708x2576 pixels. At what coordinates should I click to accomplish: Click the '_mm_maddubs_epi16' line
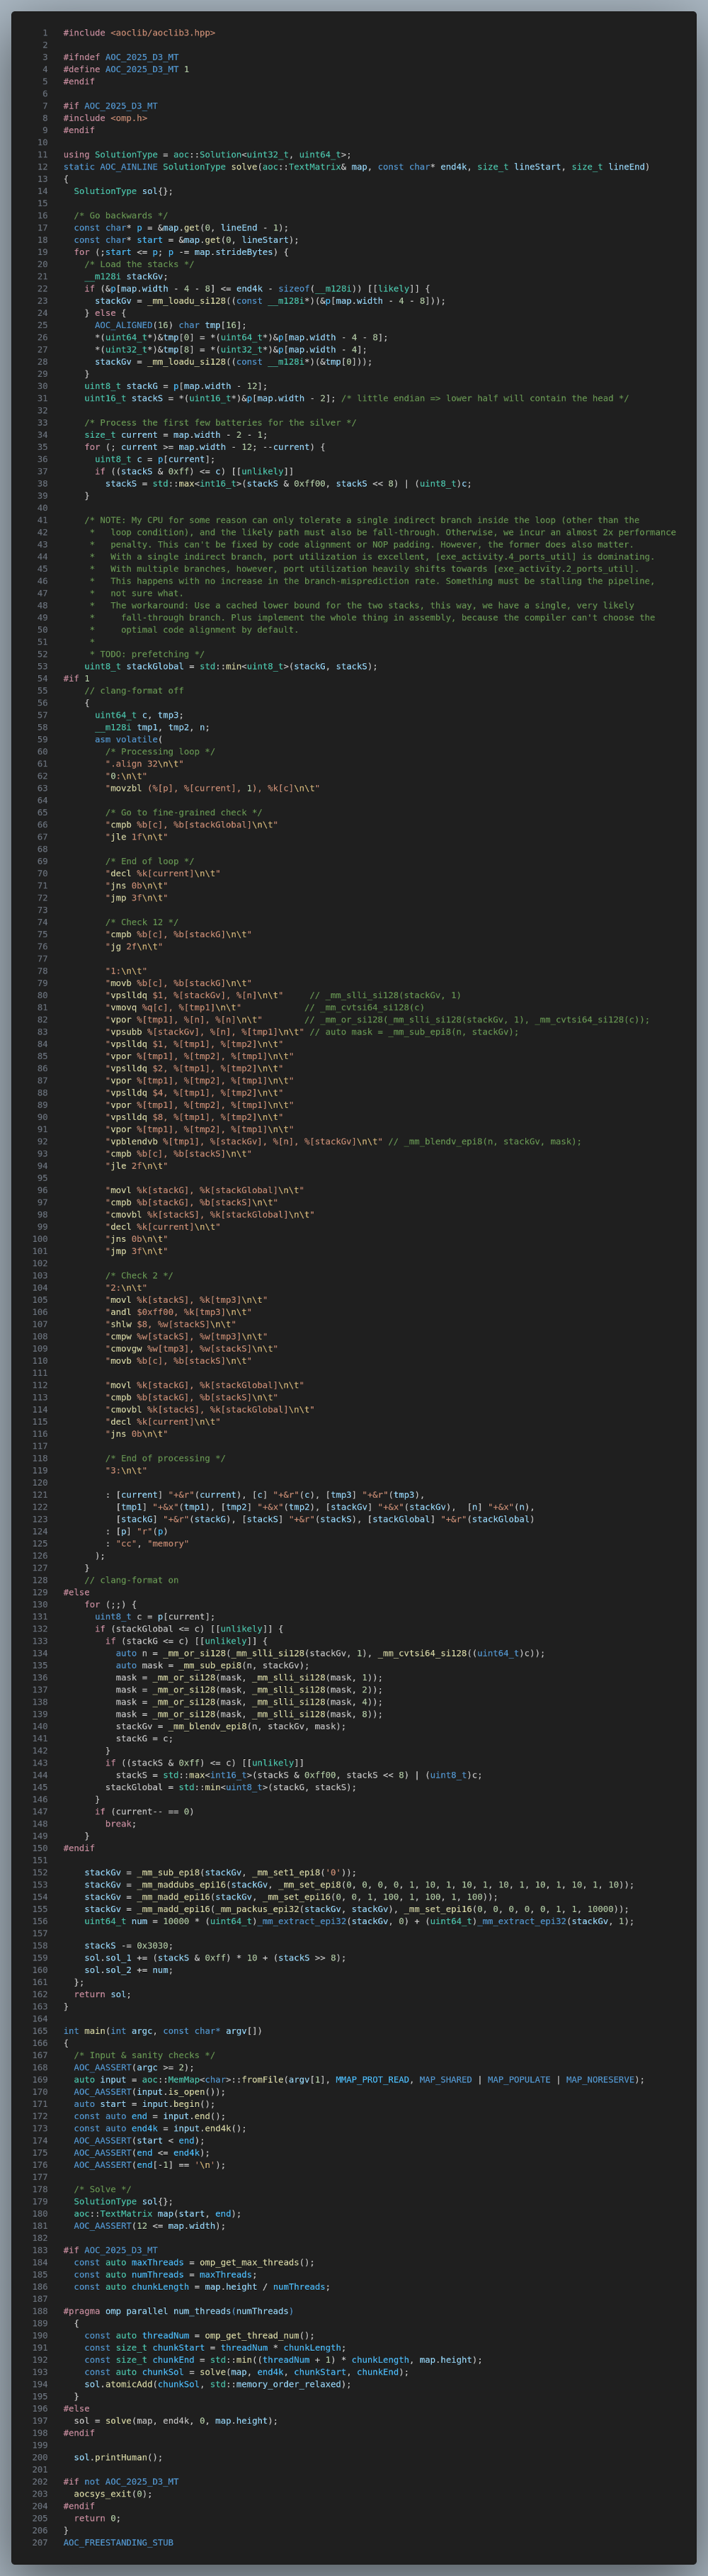[359, 1884]
